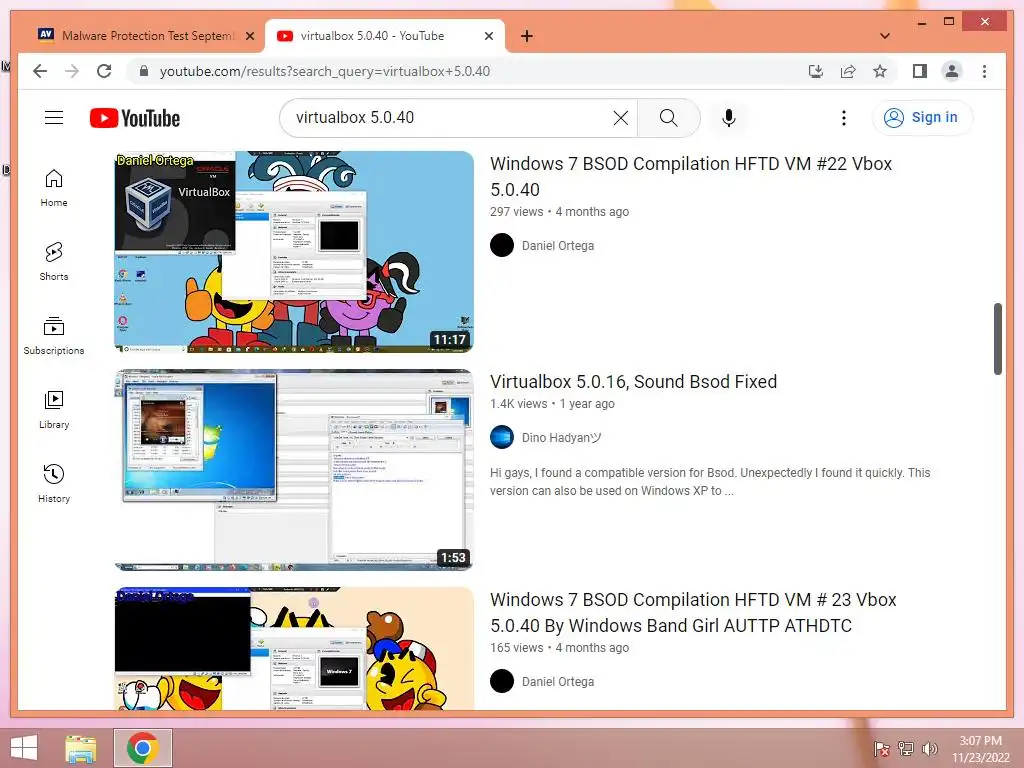1024x768 pixels.
Task: Click the magnifier search button
Action: (x=668, y=118)
